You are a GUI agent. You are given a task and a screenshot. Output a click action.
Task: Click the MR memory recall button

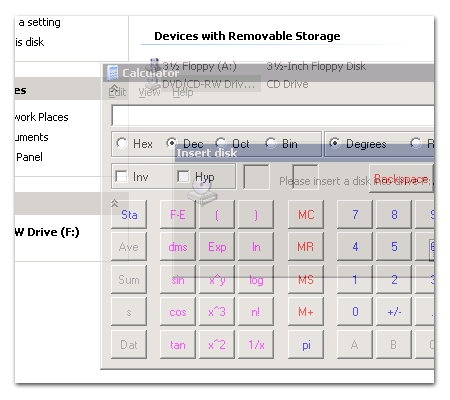point(306,247)
